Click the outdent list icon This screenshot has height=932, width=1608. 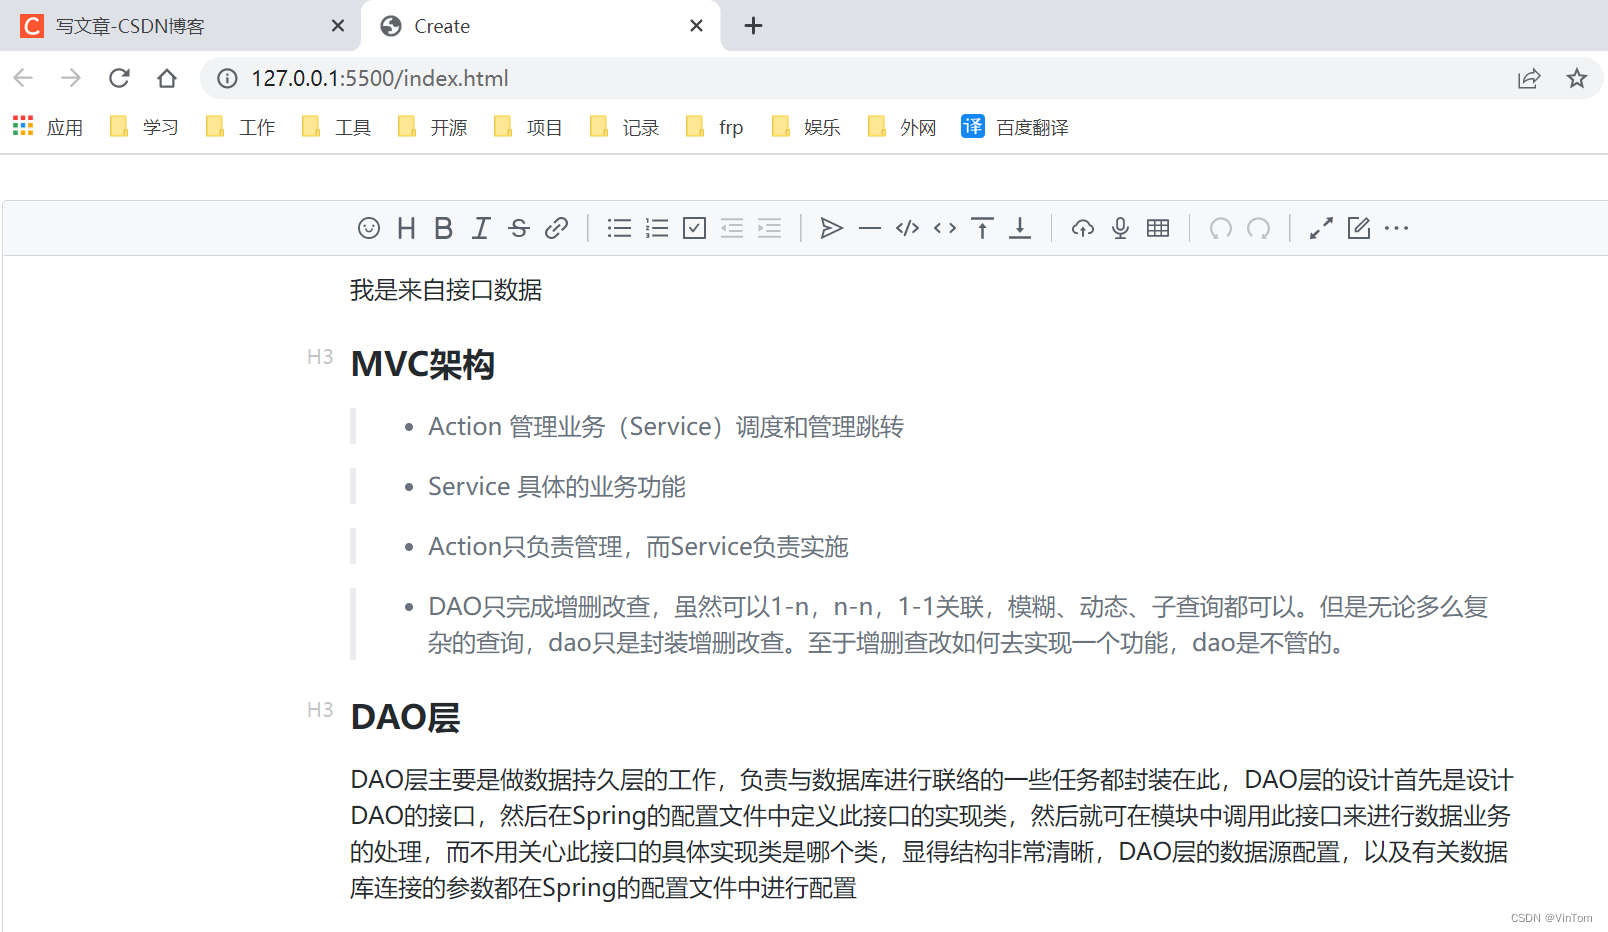pos(732,228)
